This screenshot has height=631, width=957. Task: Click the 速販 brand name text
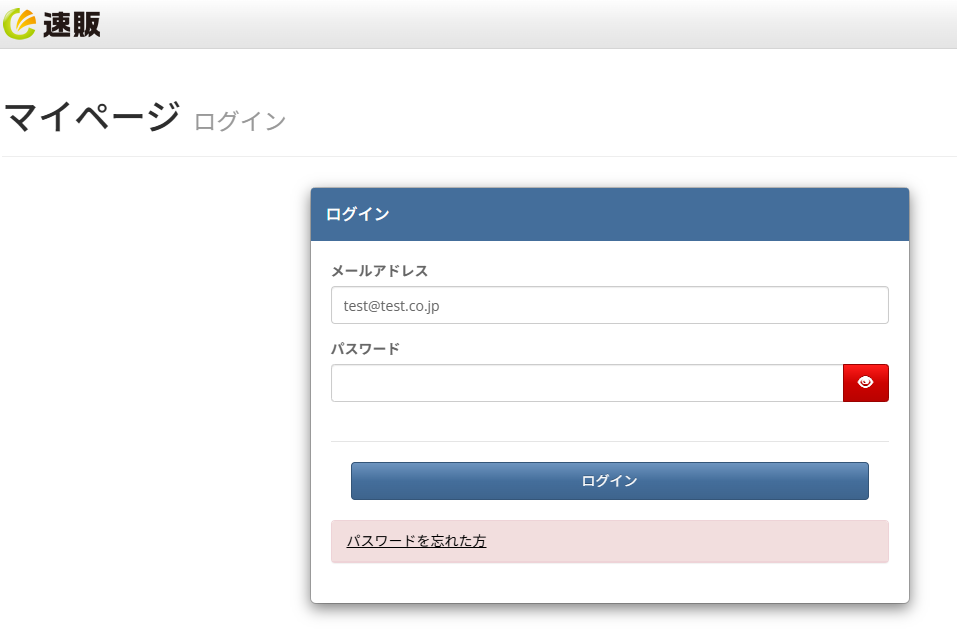pos(72,24)
